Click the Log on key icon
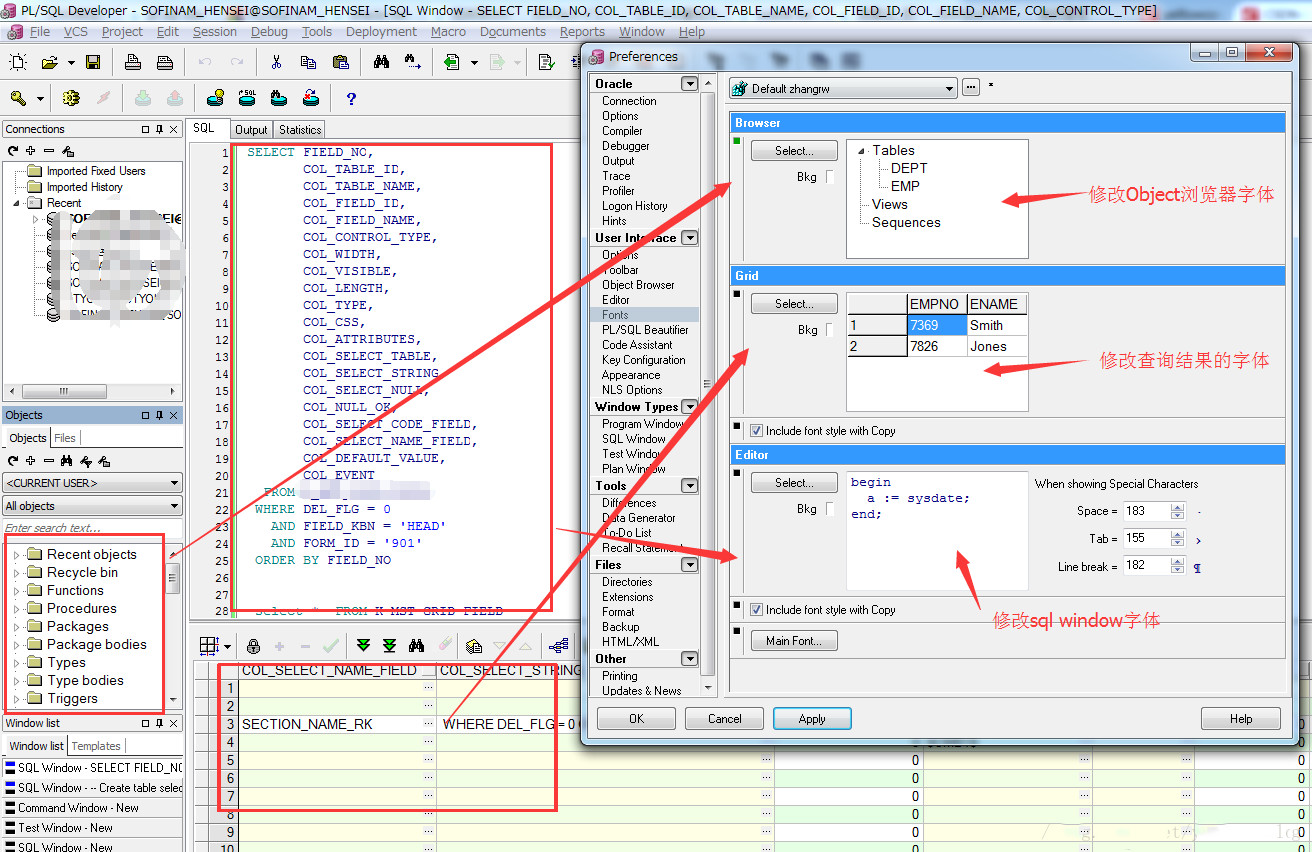1312x852 pixels. coord(18,98)
